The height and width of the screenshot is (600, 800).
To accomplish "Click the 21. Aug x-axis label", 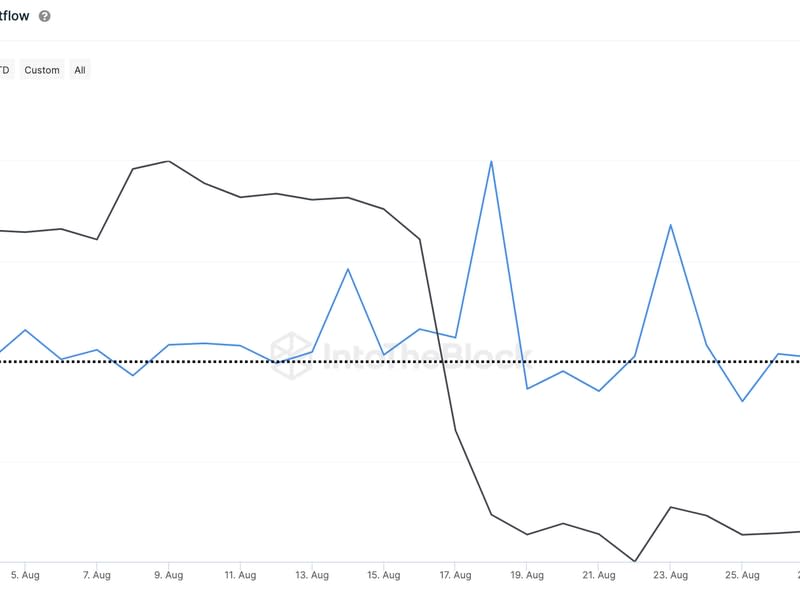I will coord(598,575).
